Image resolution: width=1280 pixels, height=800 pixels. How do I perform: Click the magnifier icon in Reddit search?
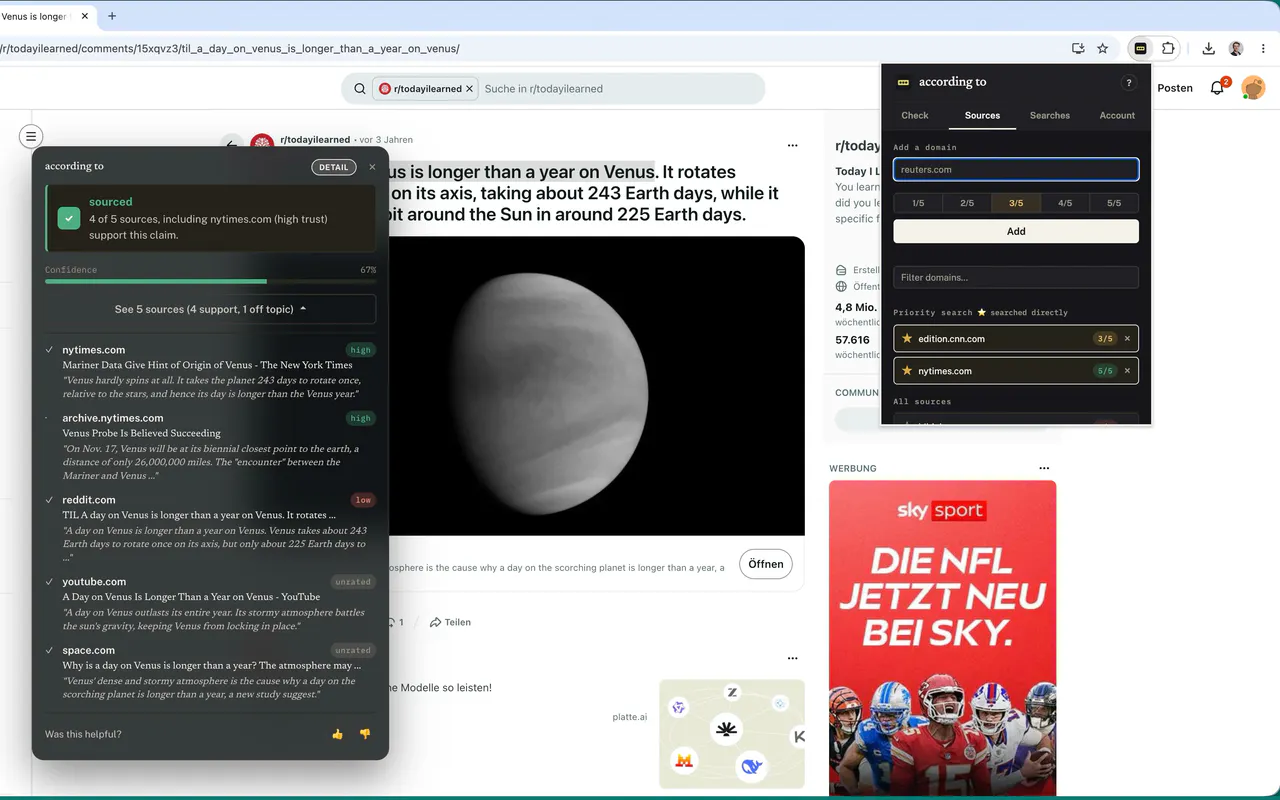pos(360,89)
